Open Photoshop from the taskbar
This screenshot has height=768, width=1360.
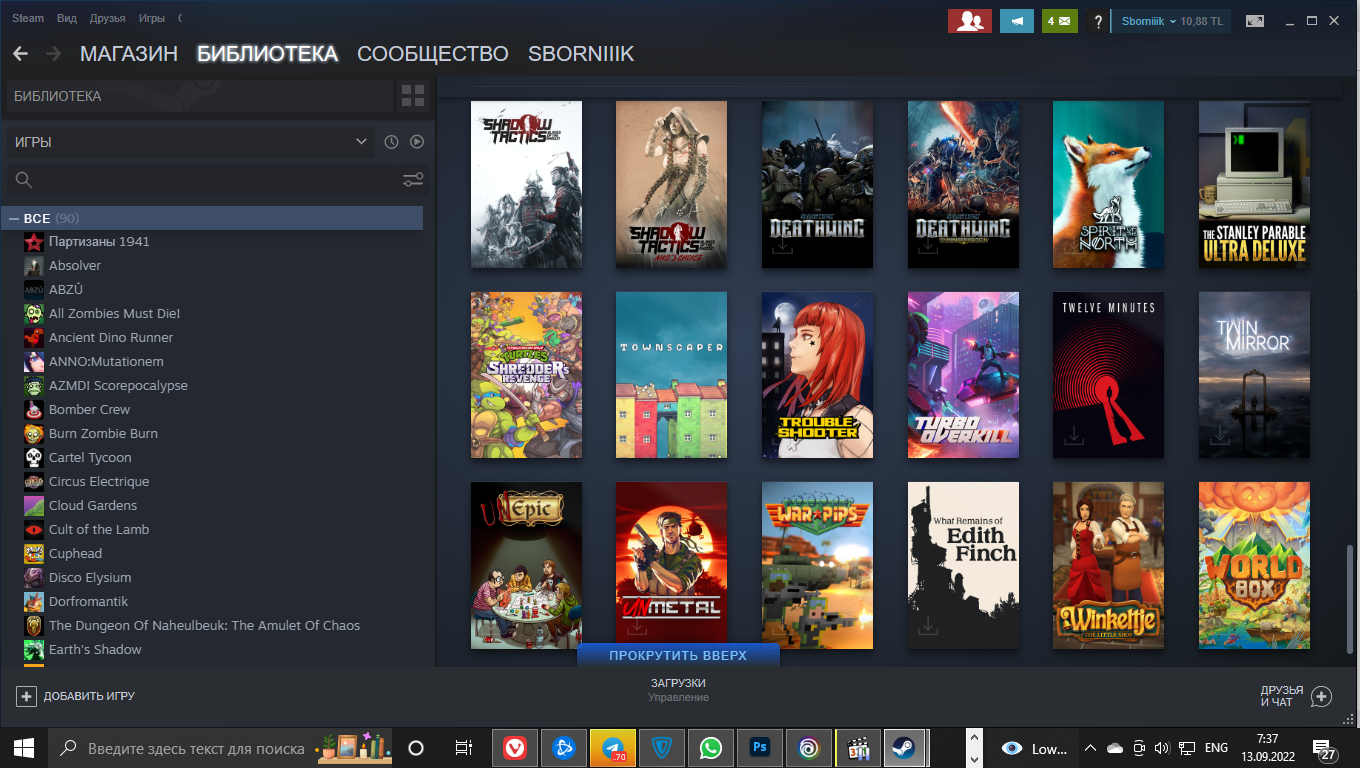760,748
